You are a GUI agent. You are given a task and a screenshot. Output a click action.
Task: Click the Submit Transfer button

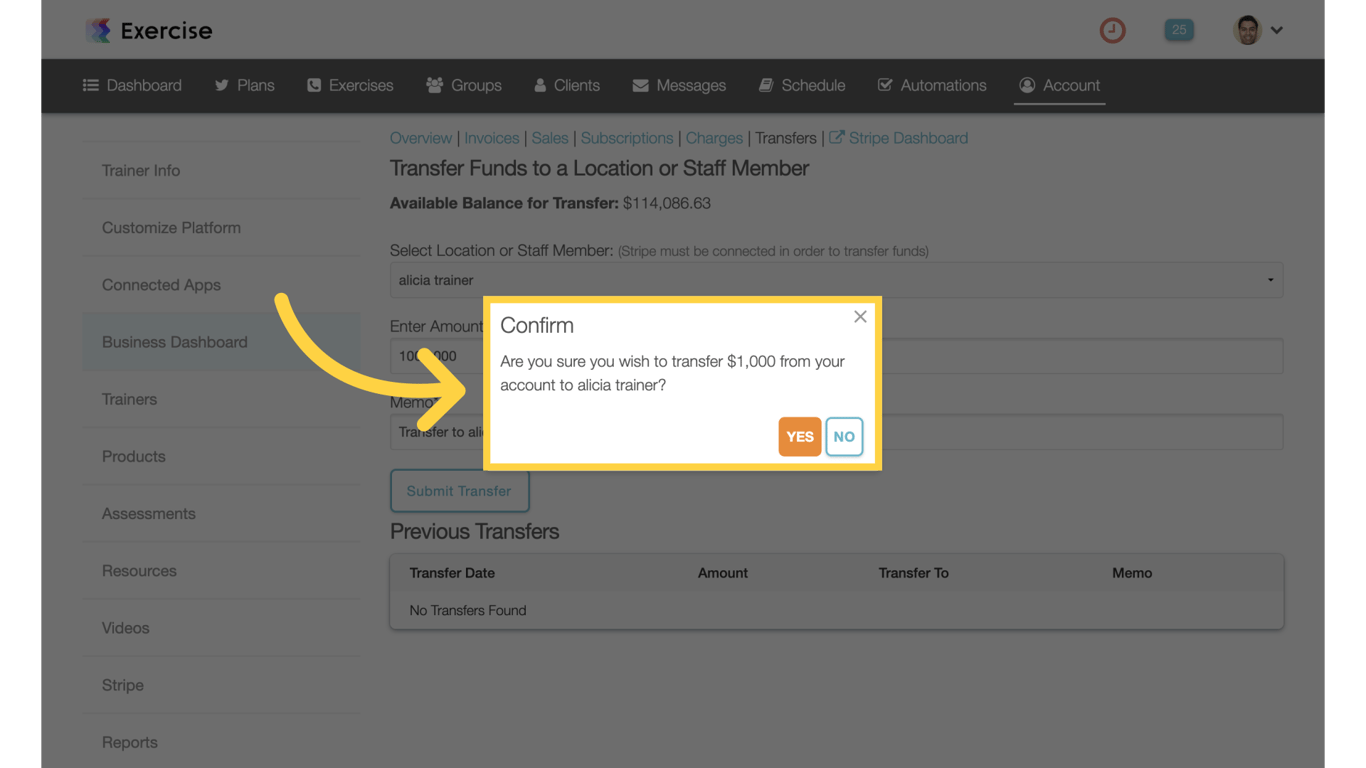pyautogui.click(x=459, y=491)
